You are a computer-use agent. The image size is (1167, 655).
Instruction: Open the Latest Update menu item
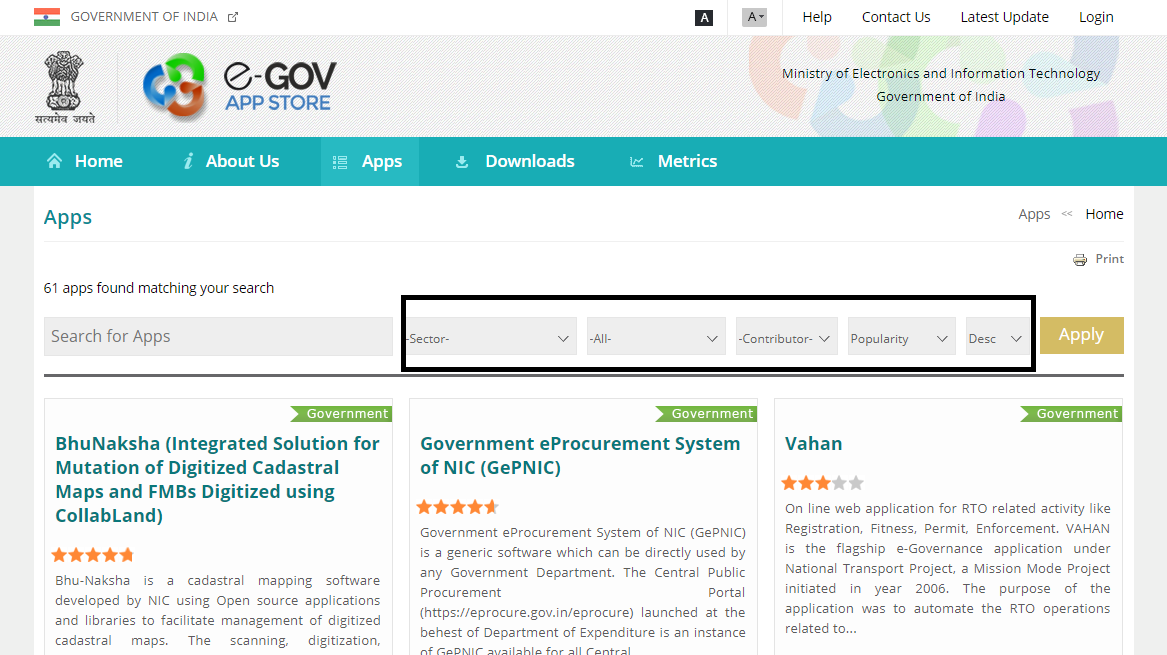click(1004, 16)
